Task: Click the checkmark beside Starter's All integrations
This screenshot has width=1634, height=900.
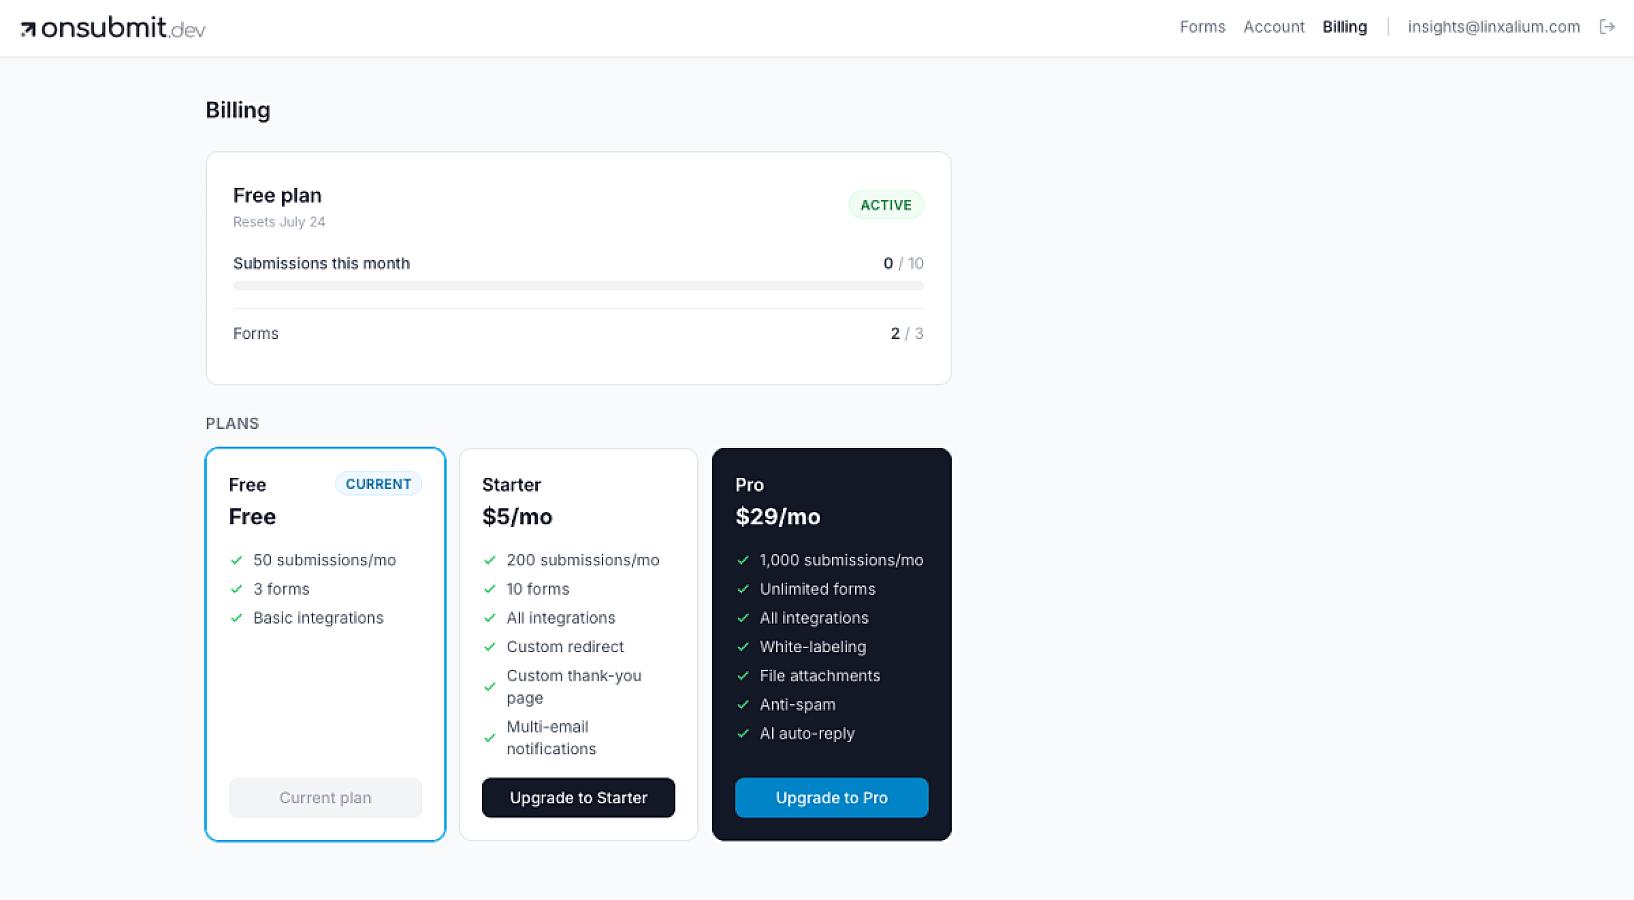Action: (x=490, y=618)
